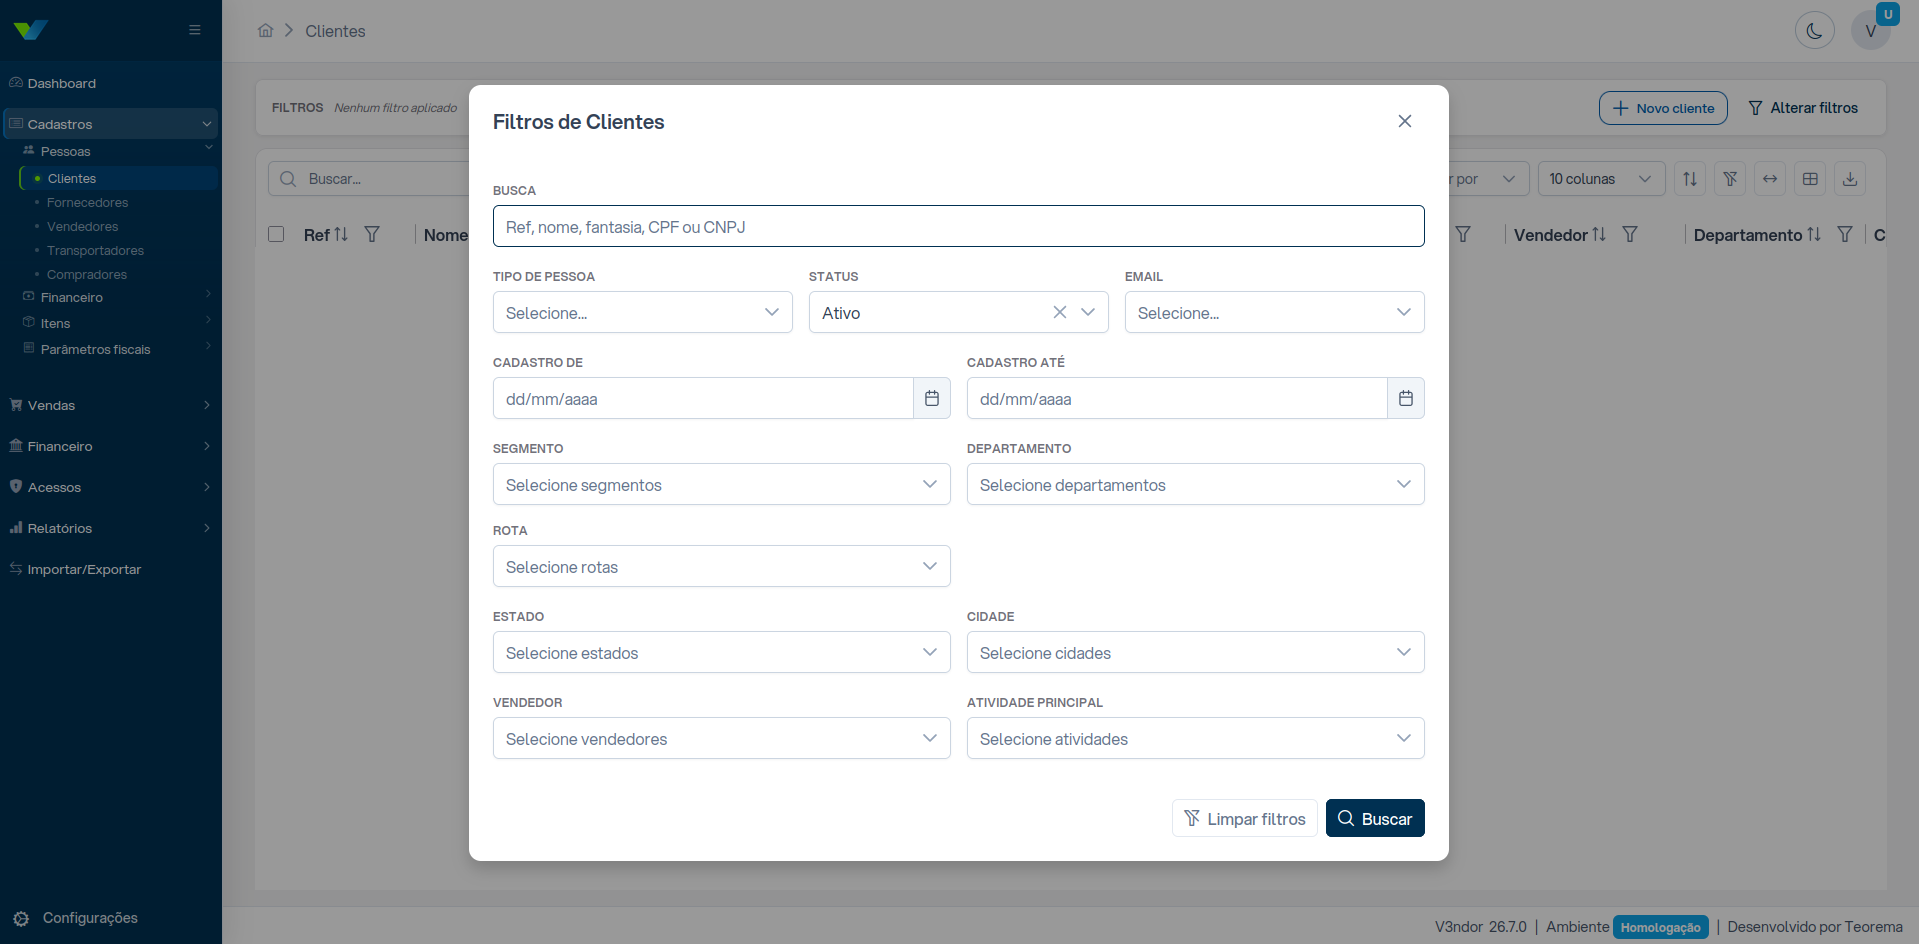Collapse sidebar with hamburger menu icon
The height and width of the screenshot is (944, 1919).
pos(195,30)
